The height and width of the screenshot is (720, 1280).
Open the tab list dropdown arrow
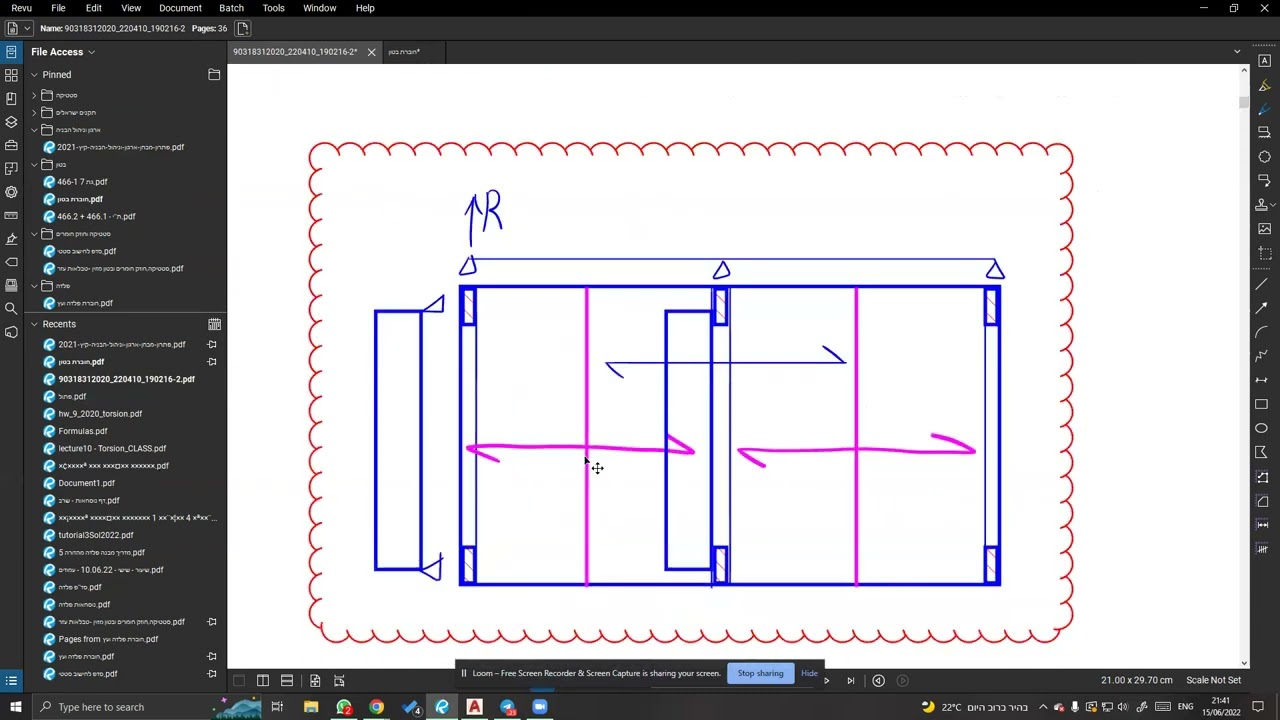click(x=1237, y=52)
